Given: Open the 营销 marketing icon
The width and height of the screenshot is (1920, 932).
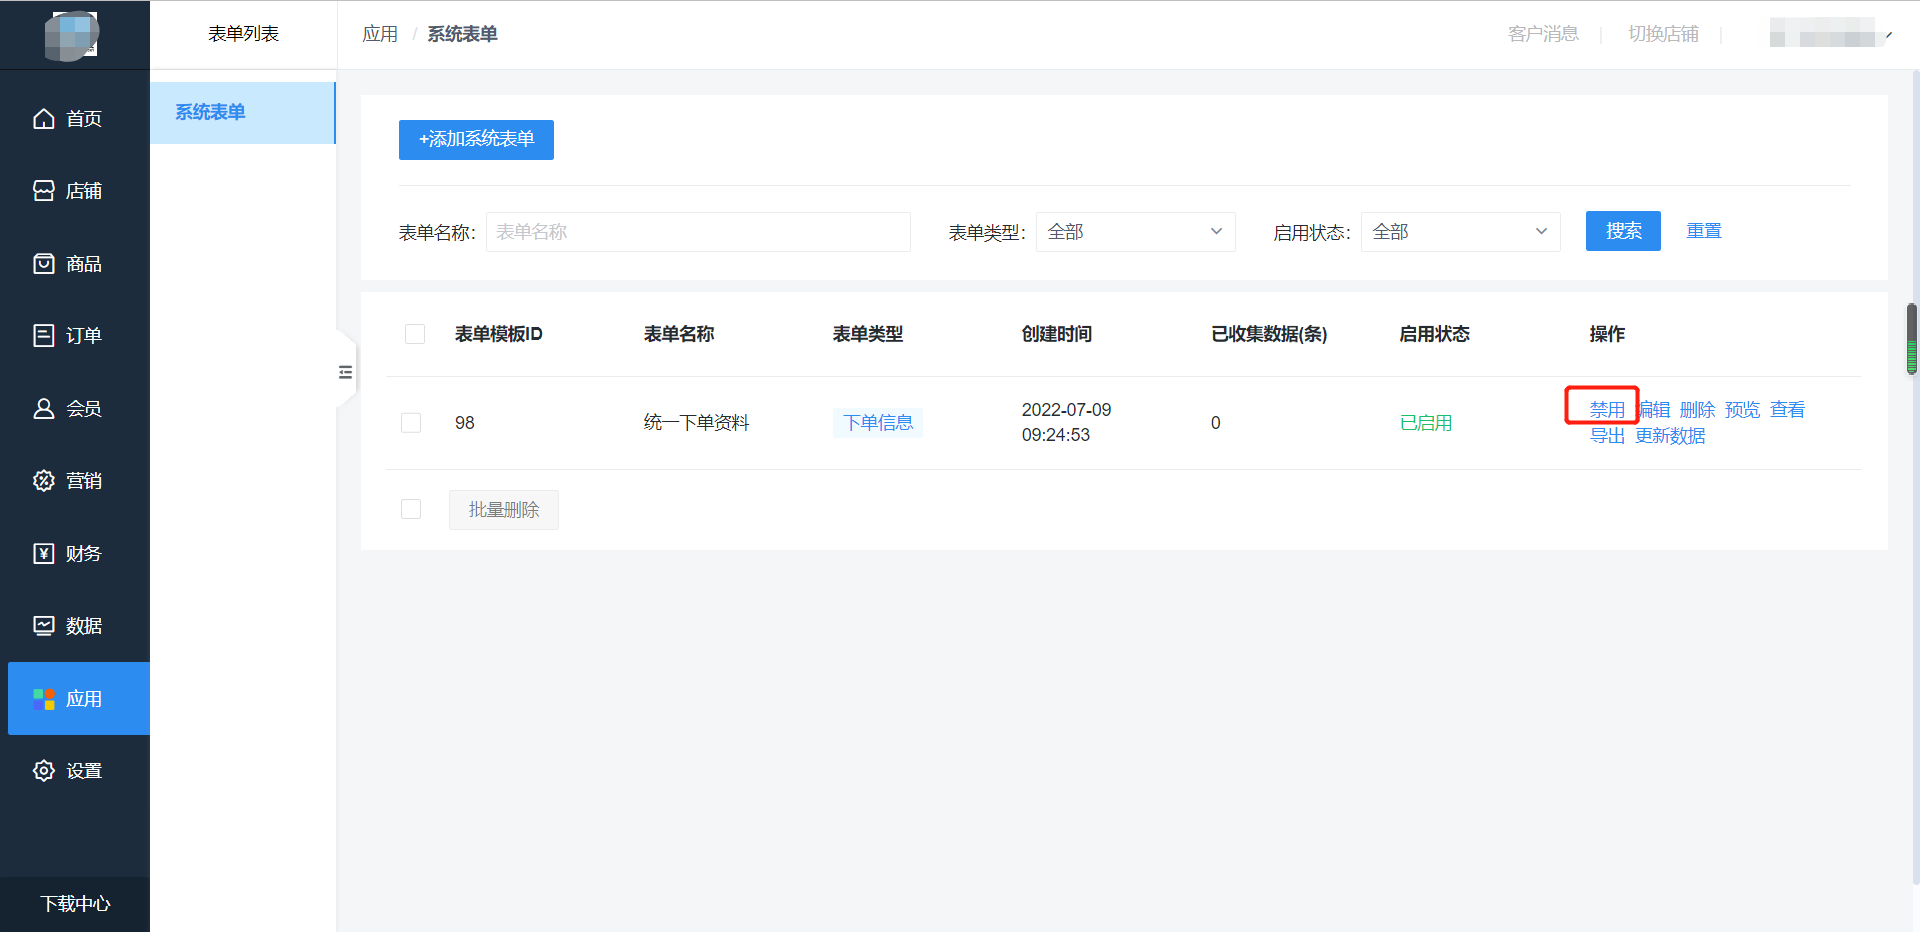Looking at the screenshot, I should pos(44,481).
